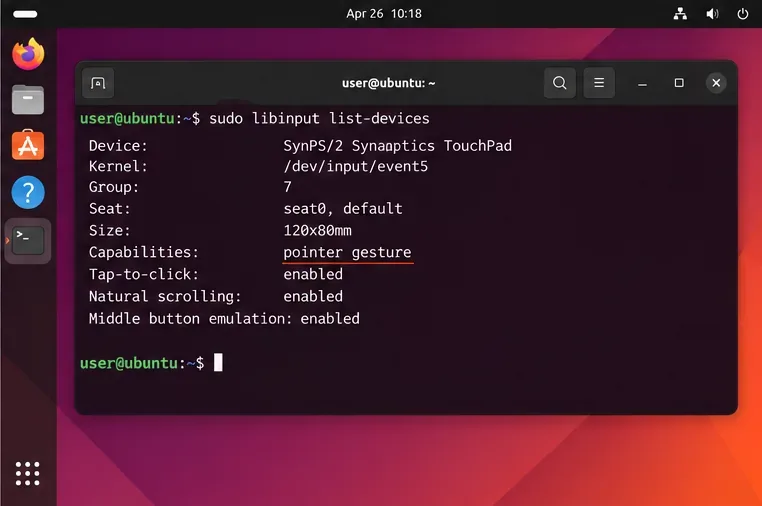Viewport: 762px width, 506px height.
Task: Click the underlined text pointer gesture
Action: coord(347,252)
